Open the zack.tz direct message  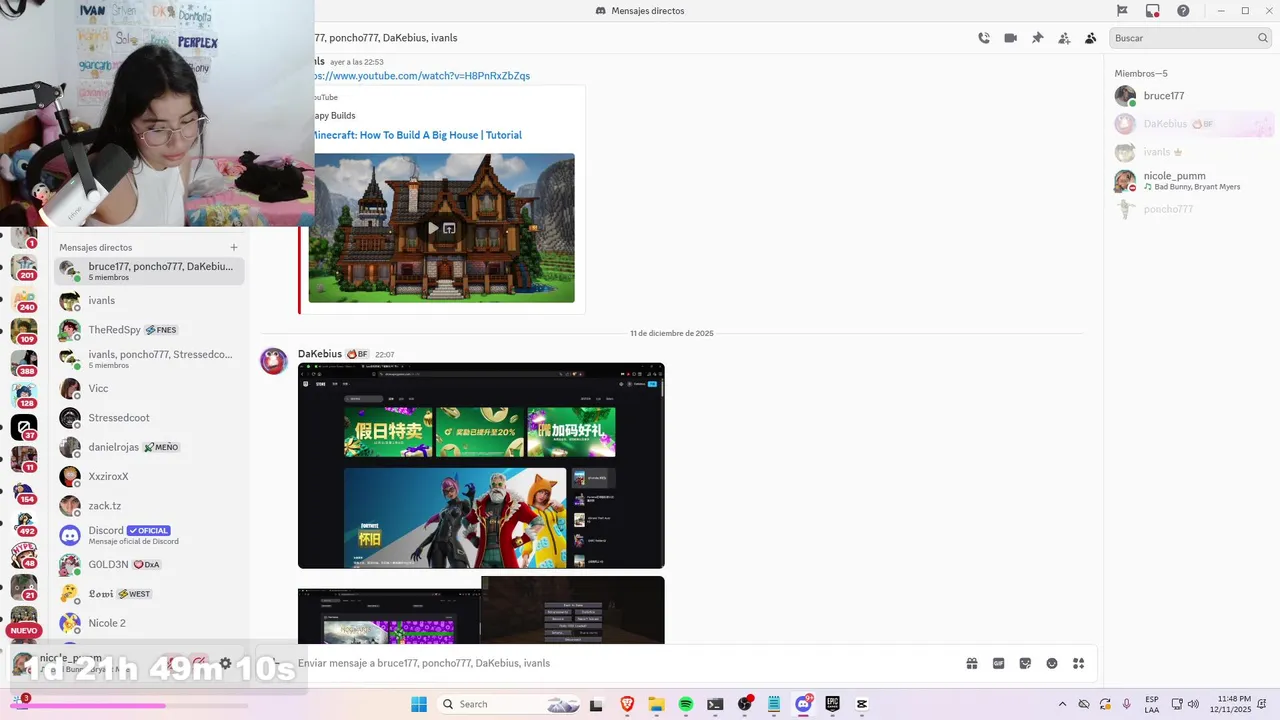click(x=149, y=506)
